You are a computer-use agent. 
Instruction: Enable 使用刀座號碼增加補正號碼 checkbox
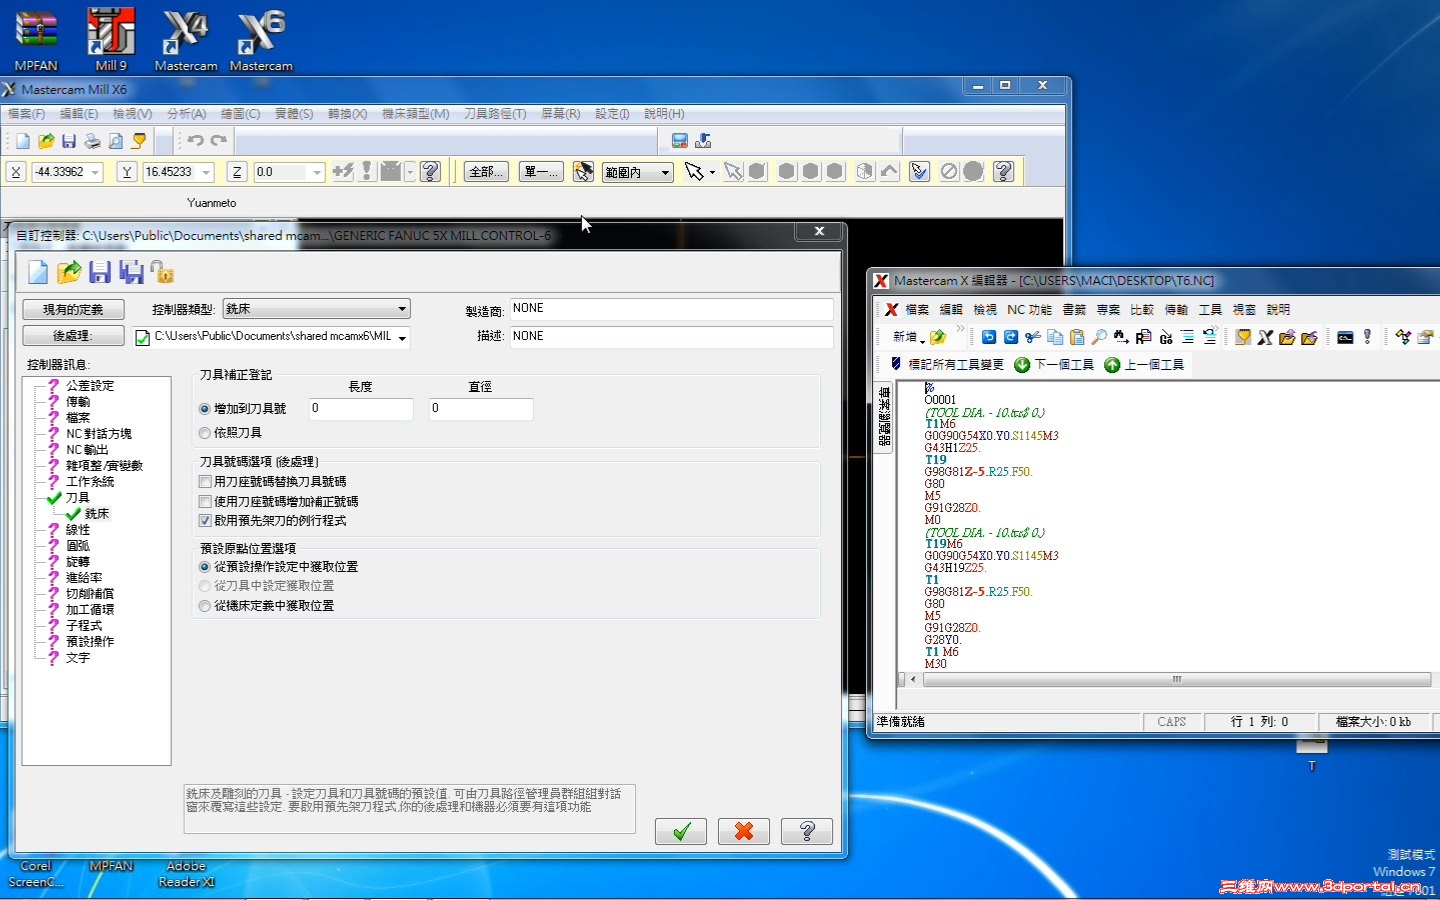pyautogui.click(x=205, y=502)
